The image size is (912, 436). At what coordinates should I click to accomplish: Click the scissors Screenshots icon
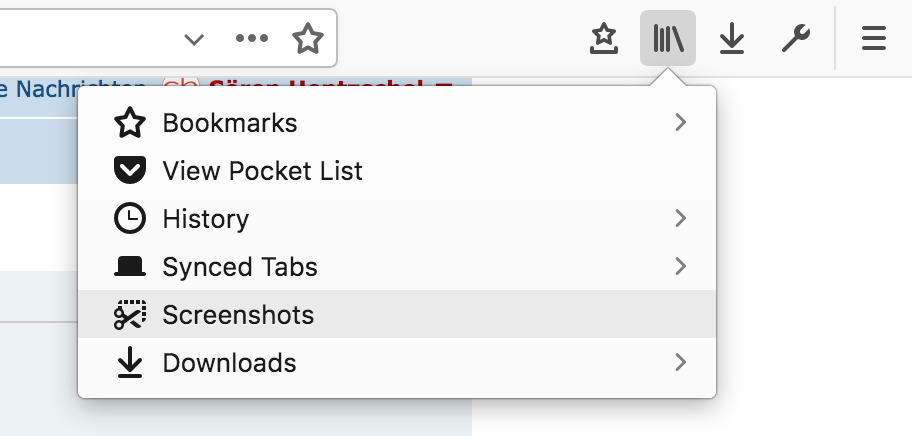tap(130, 315)
